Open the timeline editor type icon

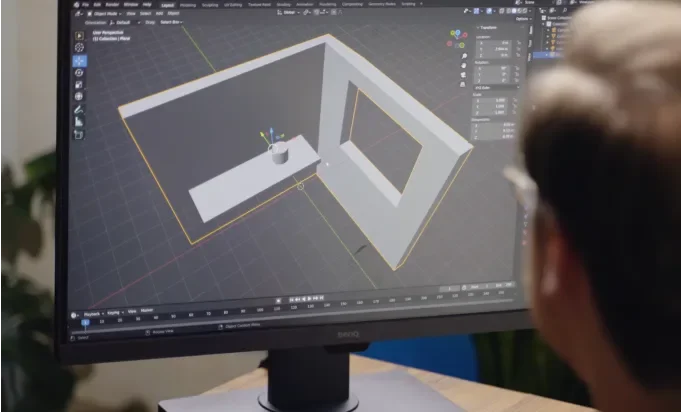point(74,315)
